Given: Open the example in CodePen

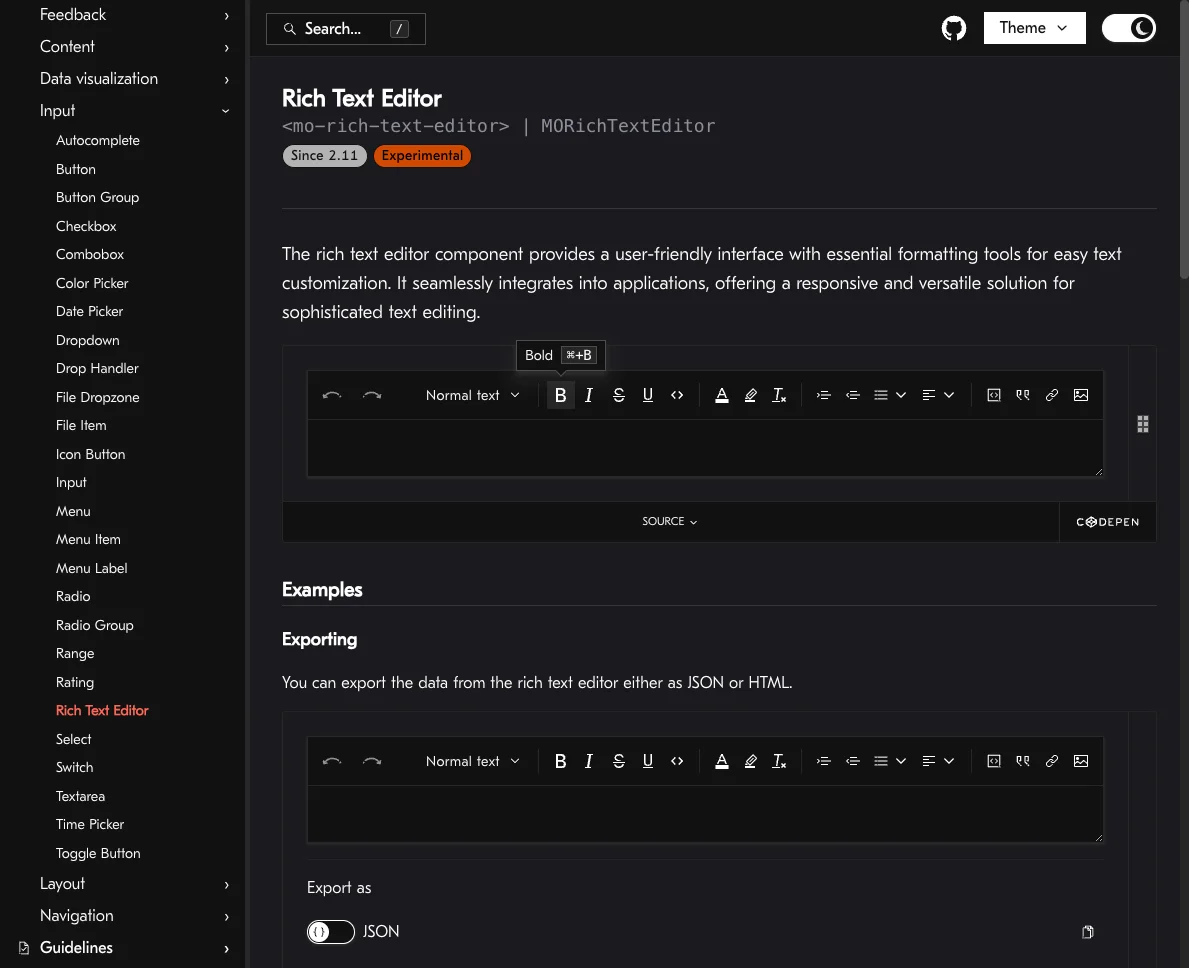Looking at the screenshot, I should (x=1107, y=522).
